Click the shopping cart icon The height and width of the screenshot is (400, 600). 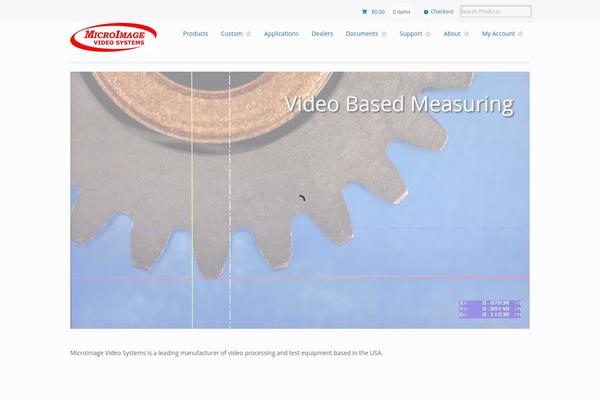364,12
